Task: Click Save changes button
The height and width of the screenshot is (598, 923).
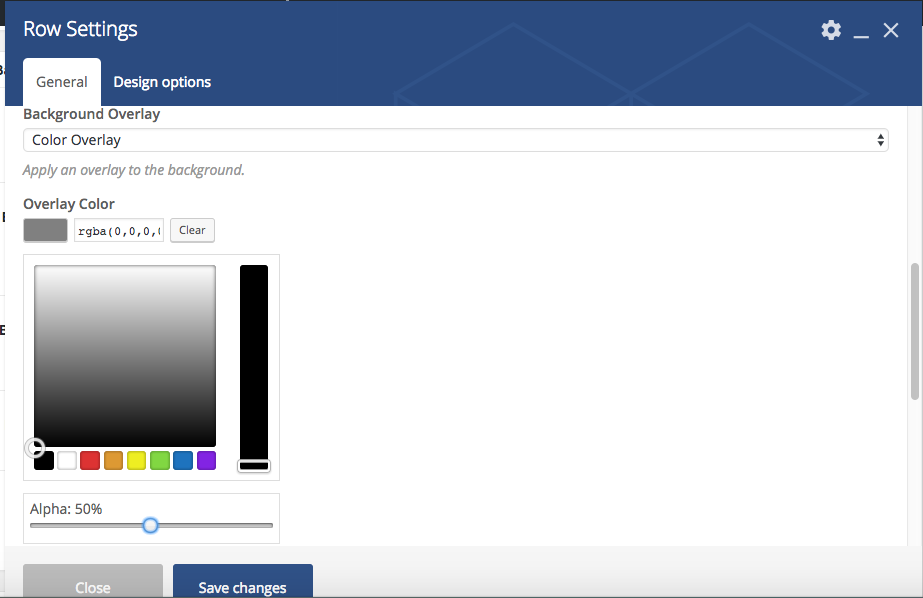Action: point(243,584)
